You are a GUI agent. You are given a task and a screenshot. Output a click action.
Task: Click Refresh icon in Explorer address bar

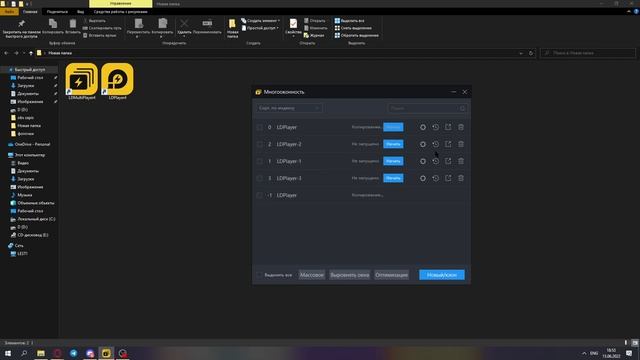click(531, 53)
